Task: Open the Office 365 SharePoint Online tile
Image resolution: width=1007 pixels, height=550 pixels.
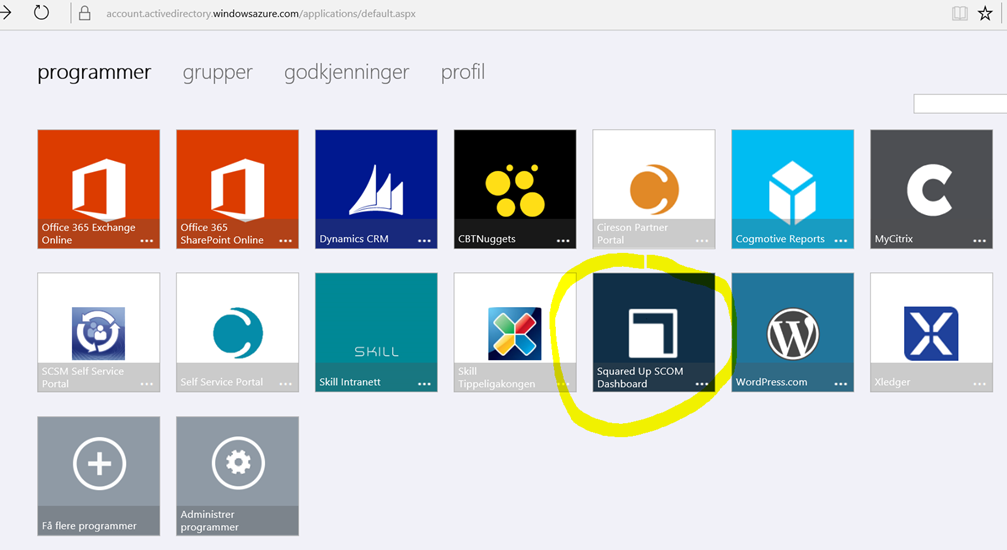Action: (237, 189)
